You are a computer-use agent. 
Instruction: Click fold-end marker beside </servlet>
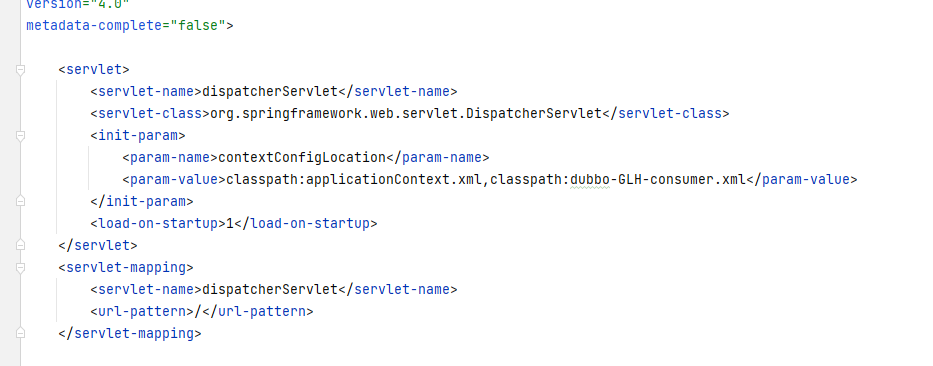pyautogui.click(x=20, y=245)
